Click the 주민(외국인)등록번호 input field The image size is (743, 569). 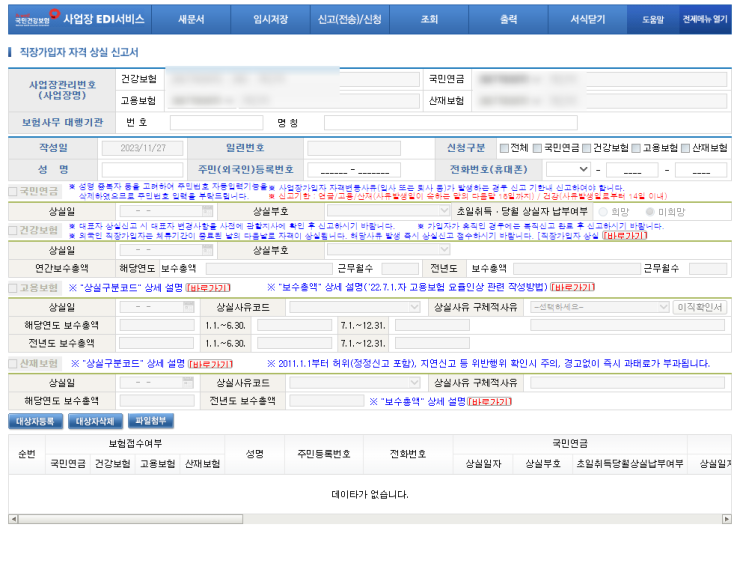point(354,170)
